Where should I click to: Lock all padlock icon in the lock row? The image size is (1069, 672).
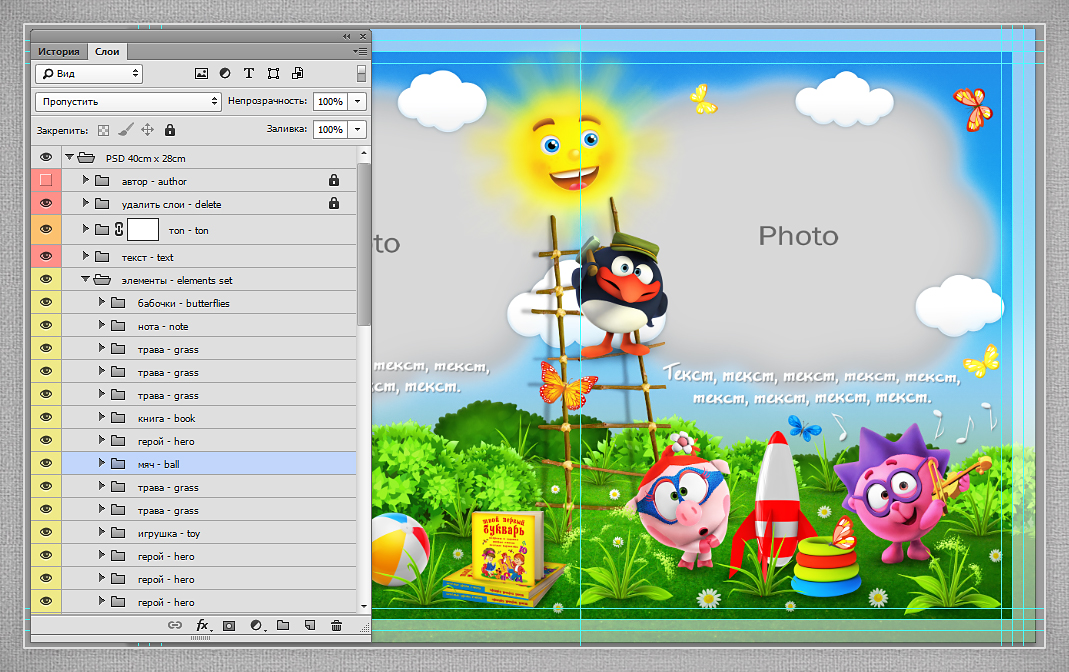tap(170, 129)
